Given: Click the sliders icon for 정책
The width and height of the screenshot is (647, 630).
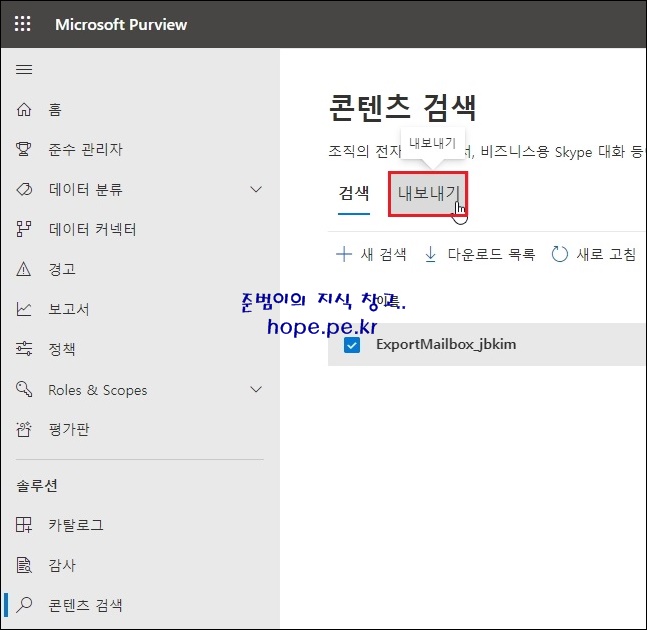Looking at the screenshot, I should point(24,349).
